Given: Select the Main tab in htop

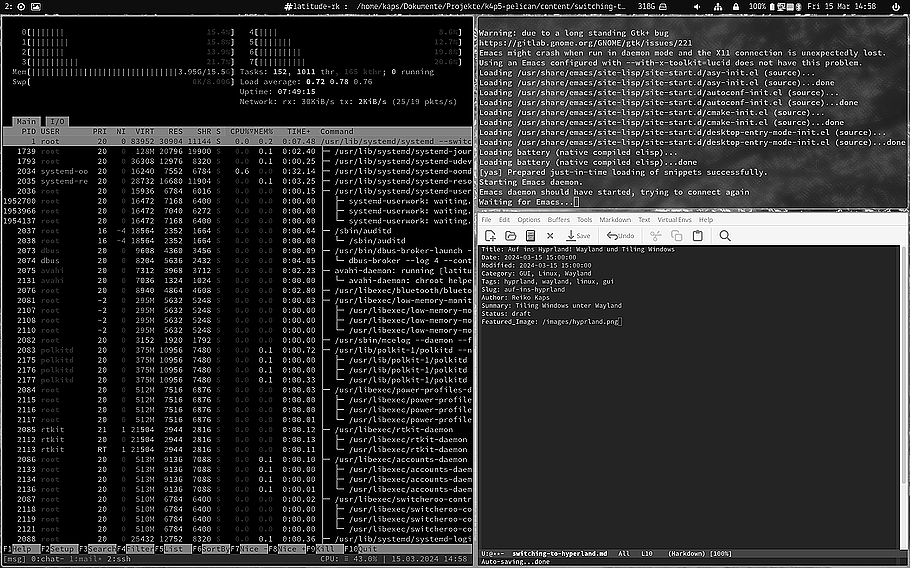Looking at the screenshot, I should tap(26, 121).
